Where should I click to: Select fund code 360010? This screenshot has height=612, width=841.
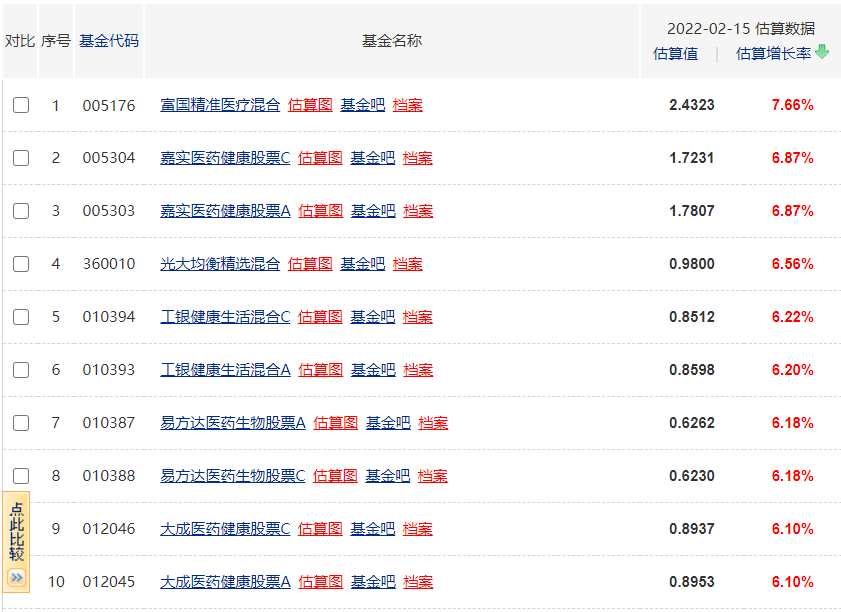click(109, 264)
